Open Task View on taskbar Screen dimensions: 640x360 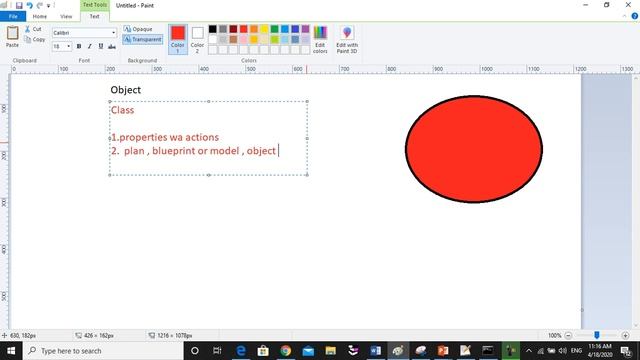point(217,351)
